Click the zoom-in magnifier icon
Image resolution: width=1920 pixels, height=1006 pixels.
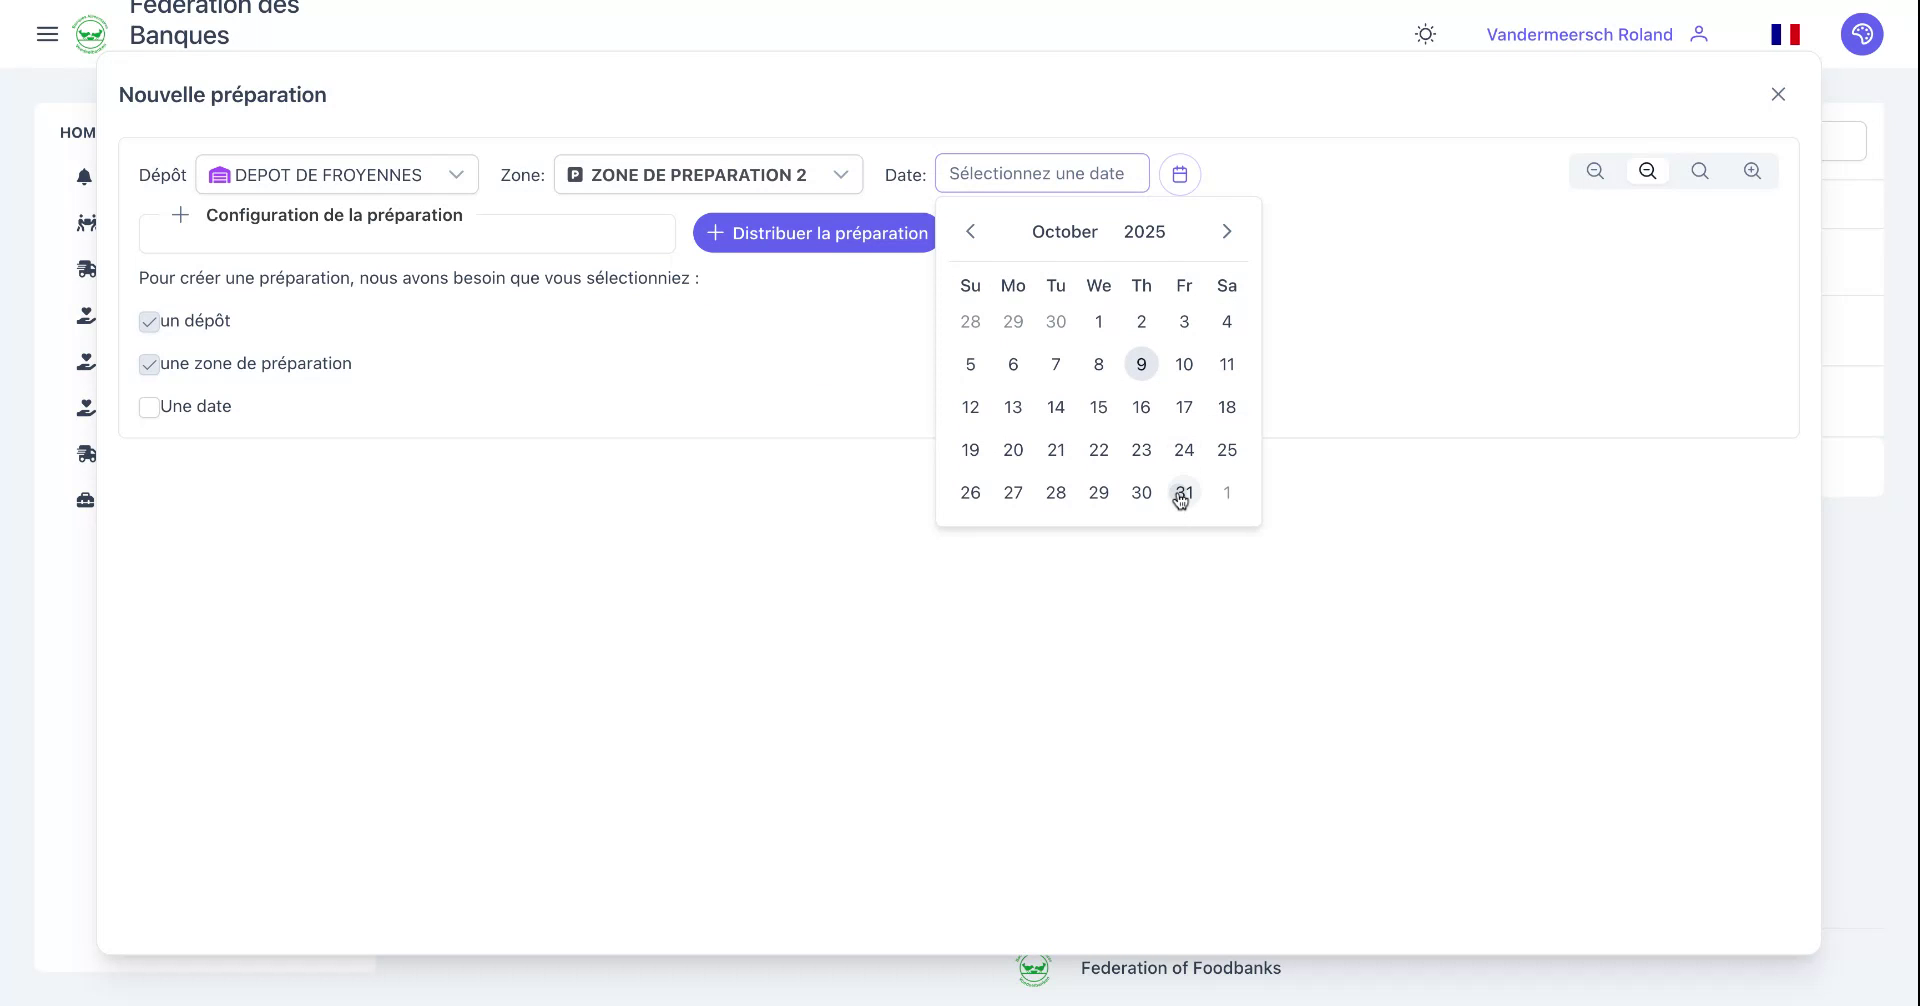click(1752, 171)
